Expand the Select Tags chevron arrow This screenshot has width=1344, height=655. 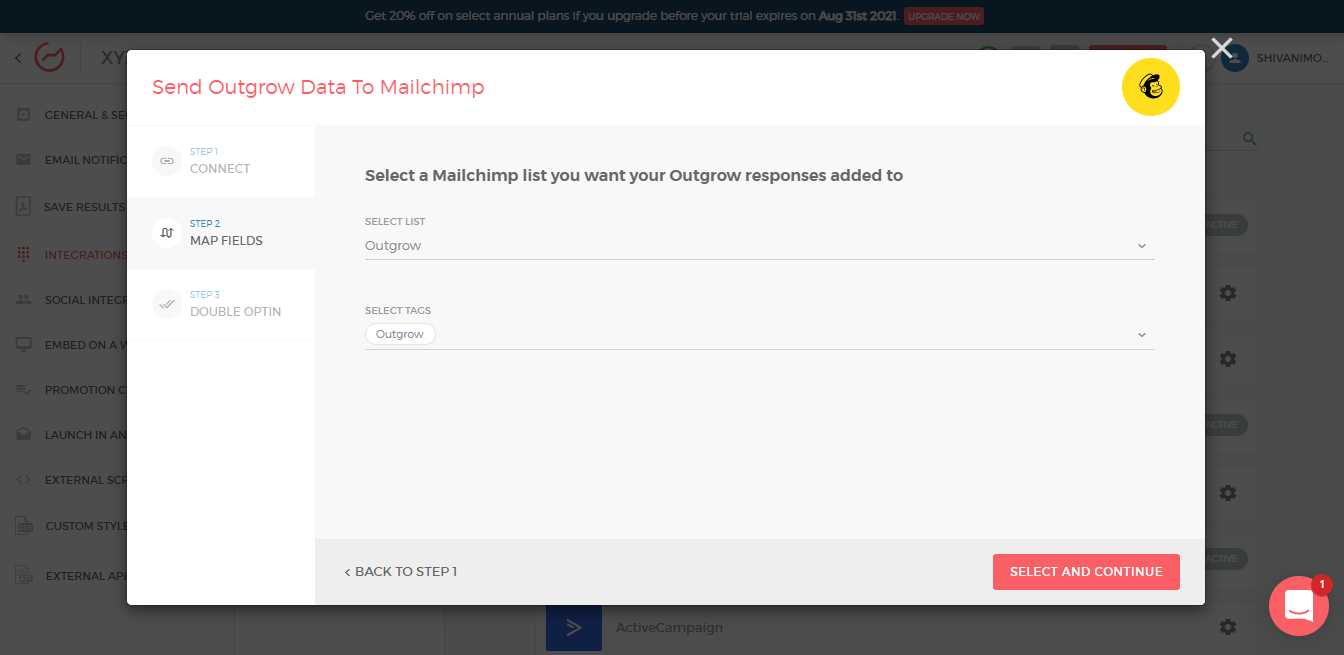click(x=1142, y=335)
